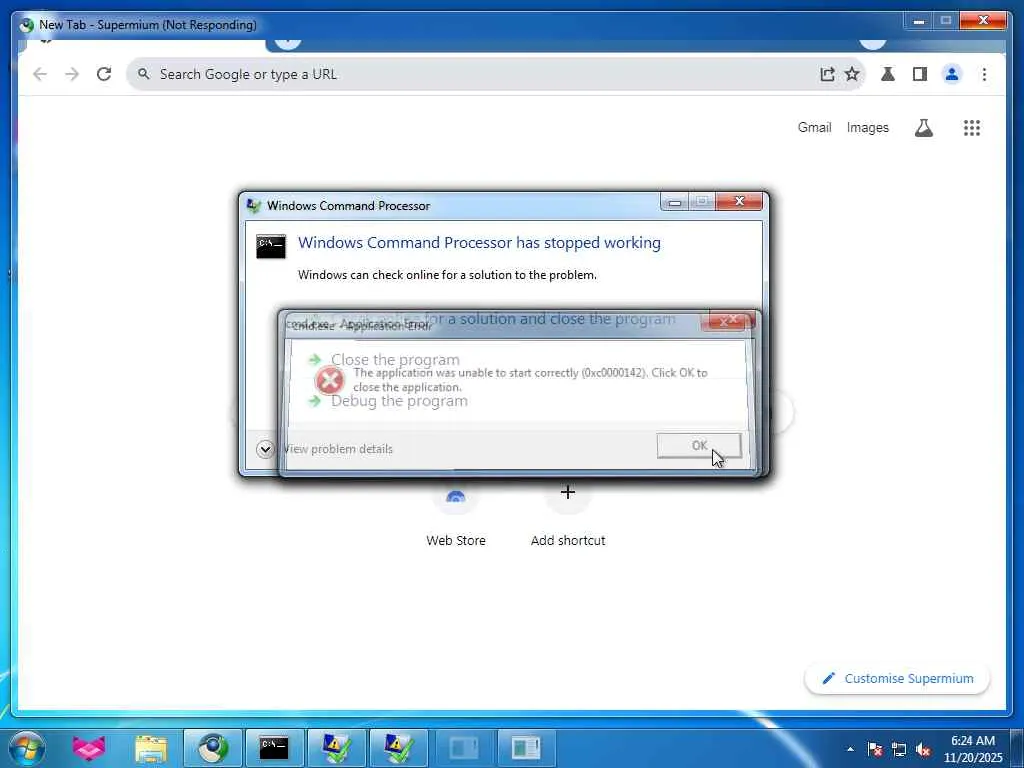
Task: Open the Gmail link
Action: tap(814, 127)
